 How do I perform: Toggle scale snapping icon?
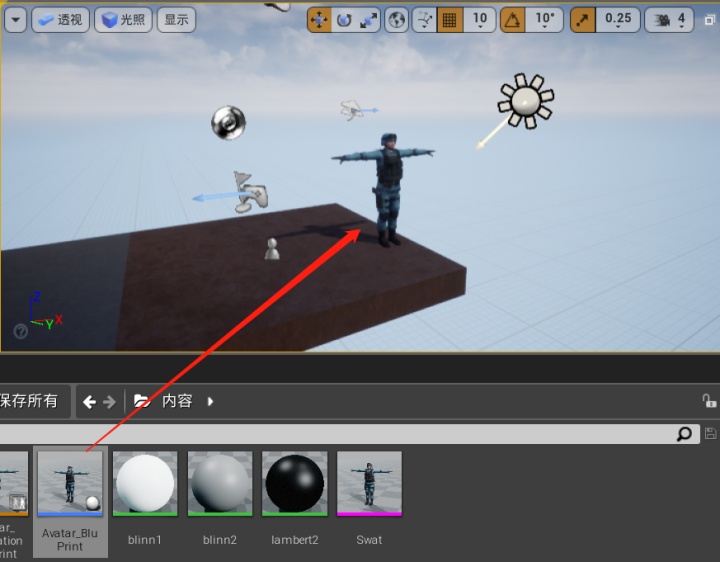[x=583, y=20]
